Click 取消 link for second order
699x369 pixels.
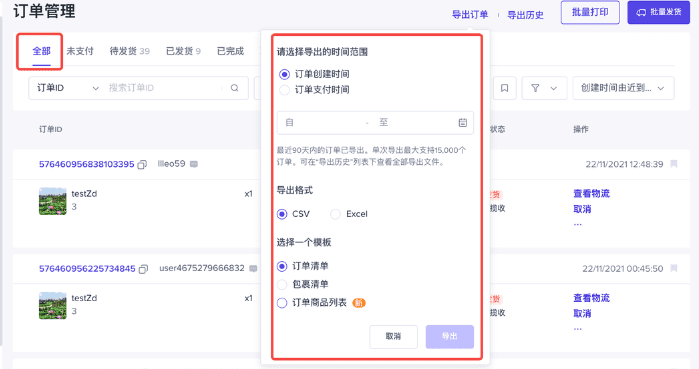[x=582, y=314]
